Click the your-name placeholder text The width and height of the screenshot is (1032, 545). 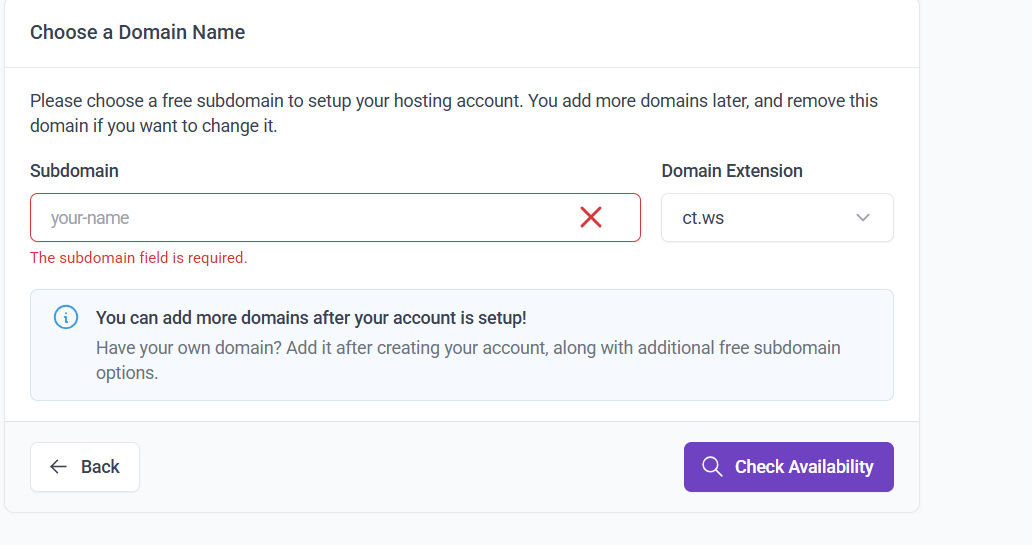(90, 218)
